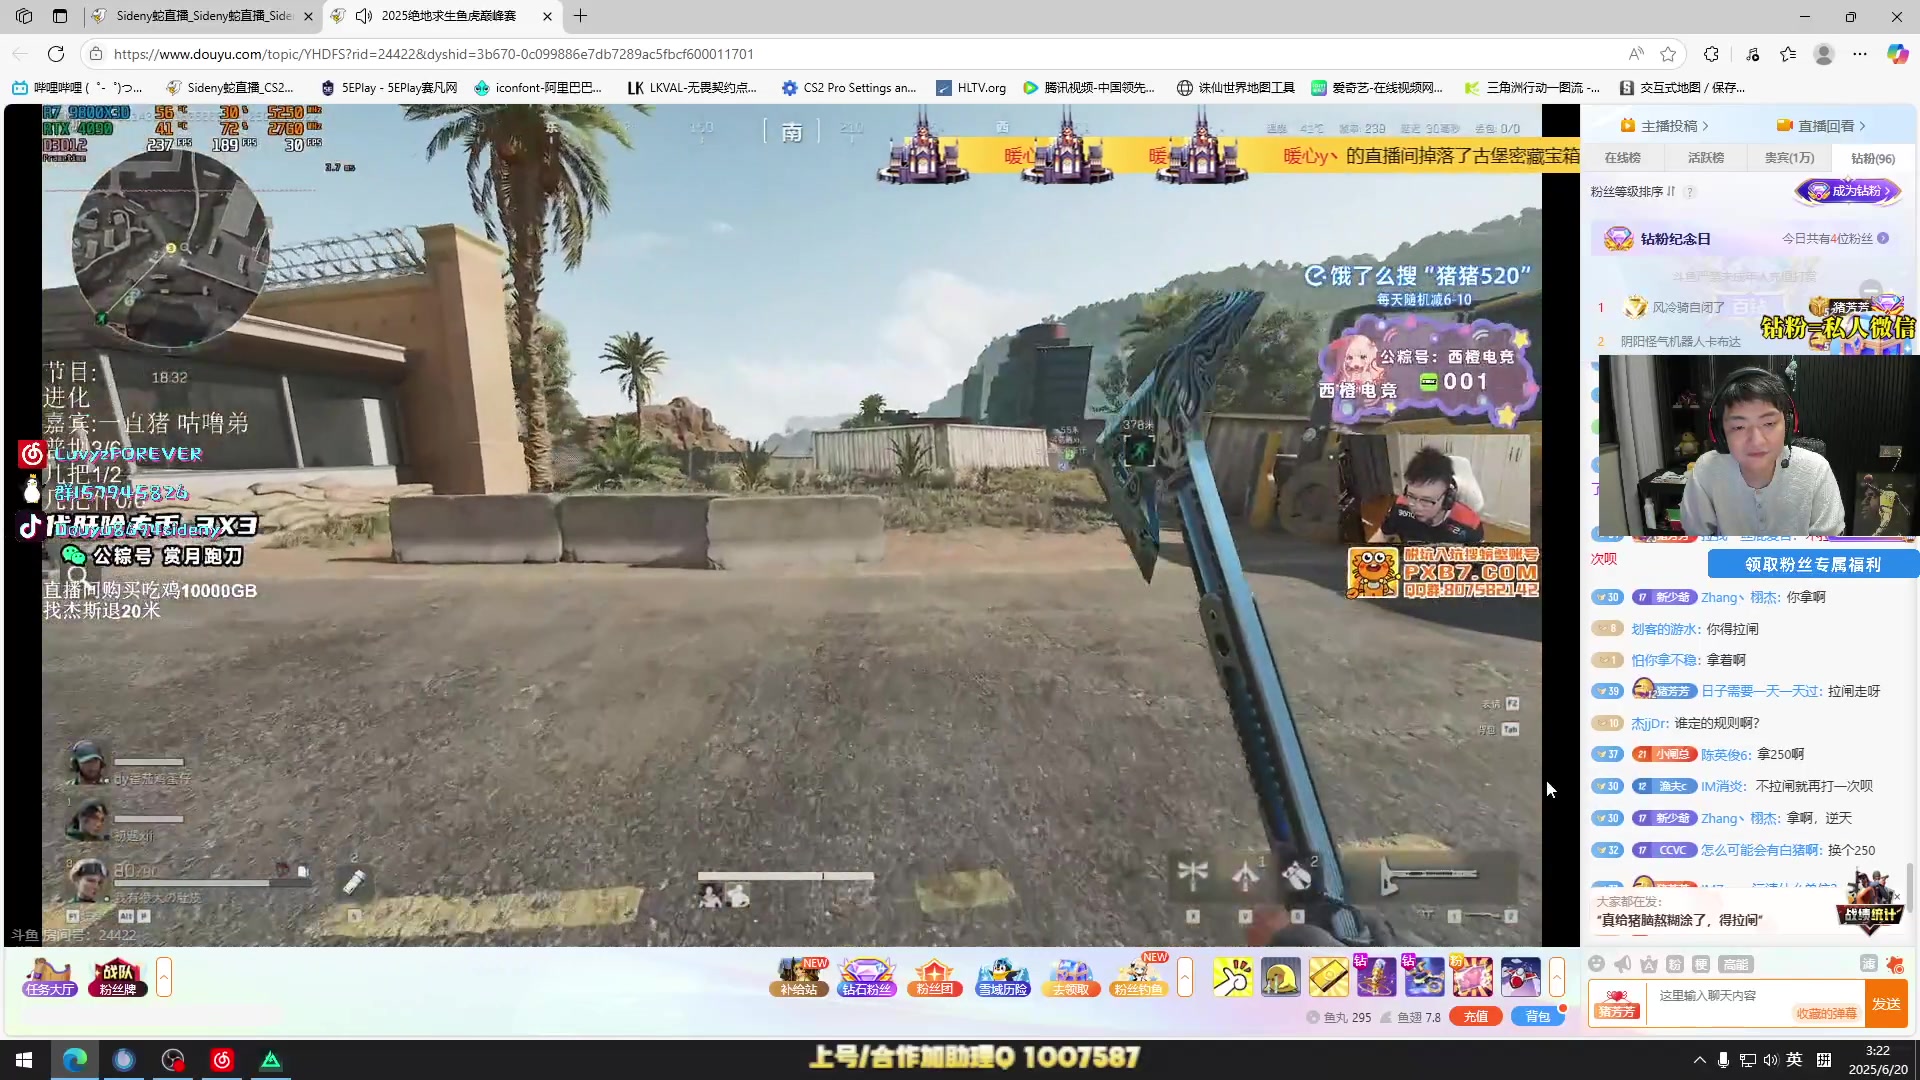Click the 领取粉丝专属福利 button
Image resolution: width=1920 pixels, height=1080 pixels.
(1812, 565)
